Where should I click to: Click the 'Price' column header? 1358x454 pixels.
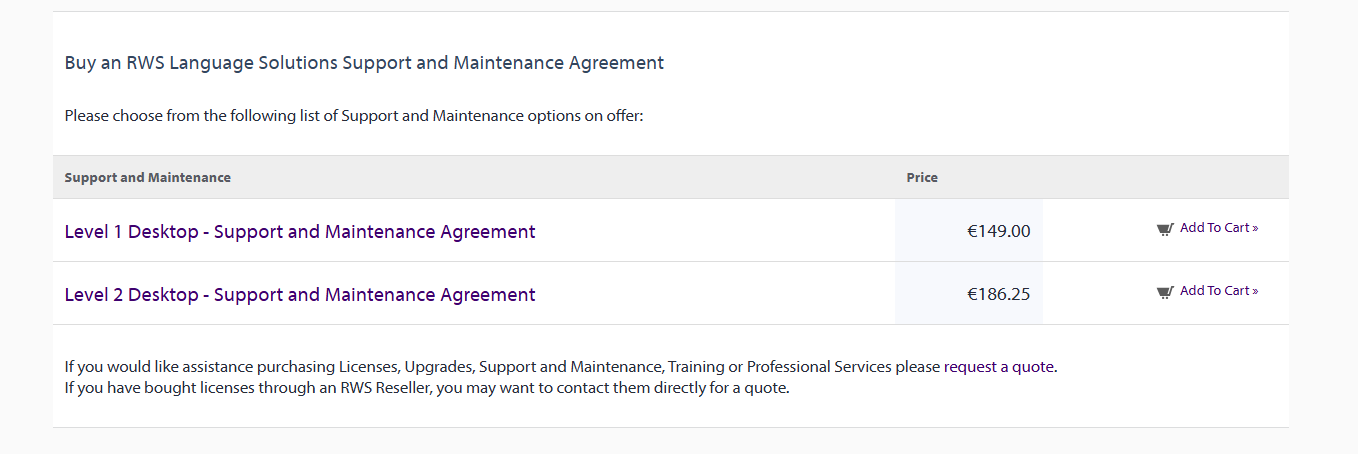(x=922, y=178)
